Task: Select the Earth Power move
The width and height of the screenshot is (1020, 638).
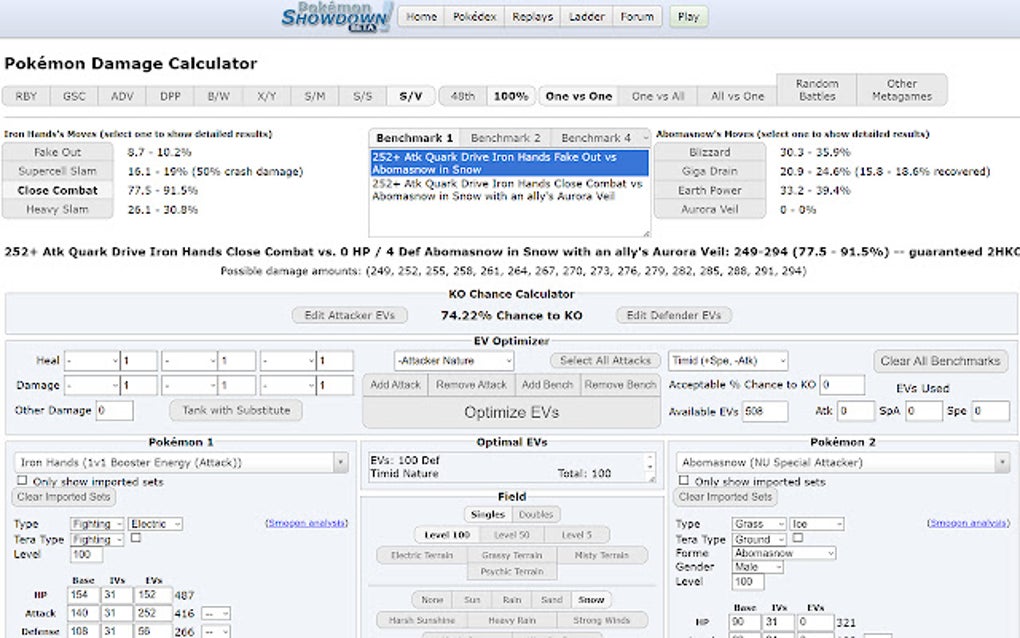Action: click(x=710, y=191)
